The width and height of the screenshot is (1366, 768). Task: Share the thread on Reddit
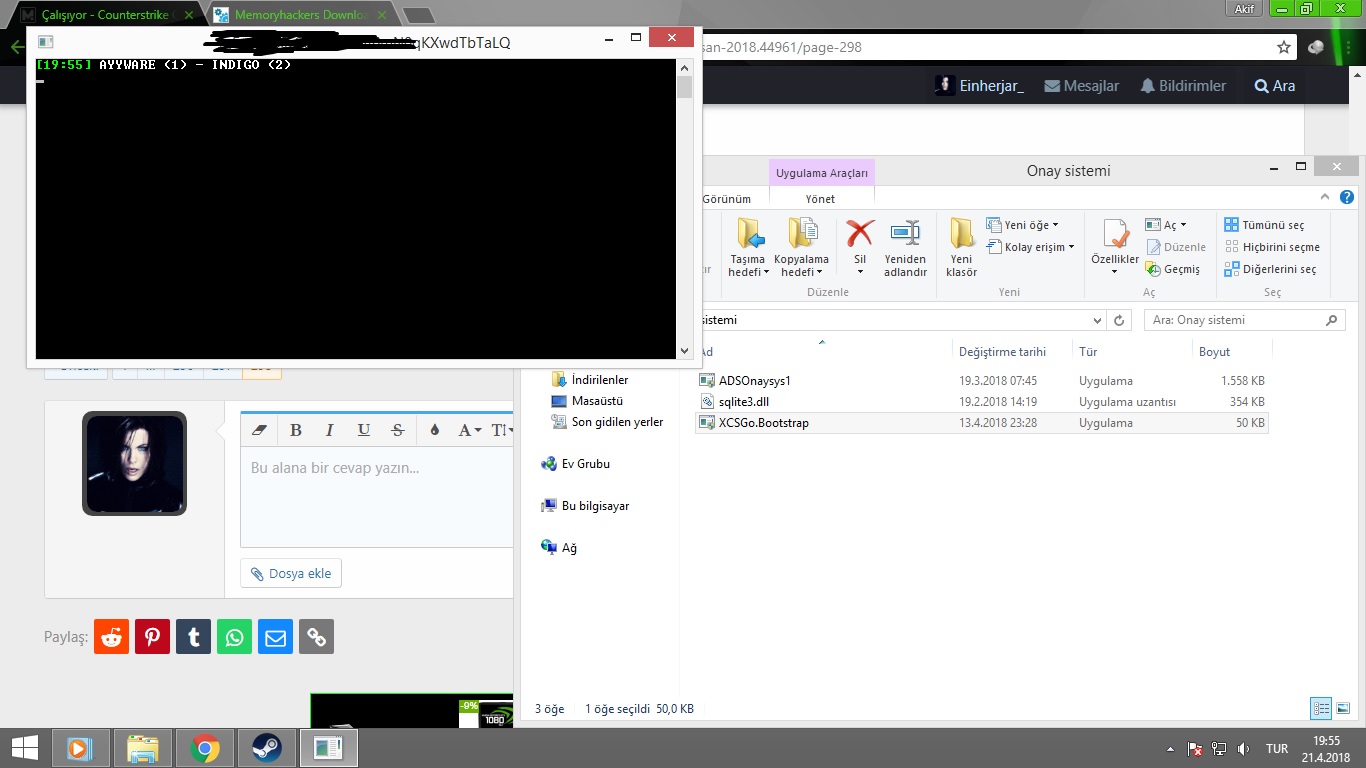(x=111, y=637)
